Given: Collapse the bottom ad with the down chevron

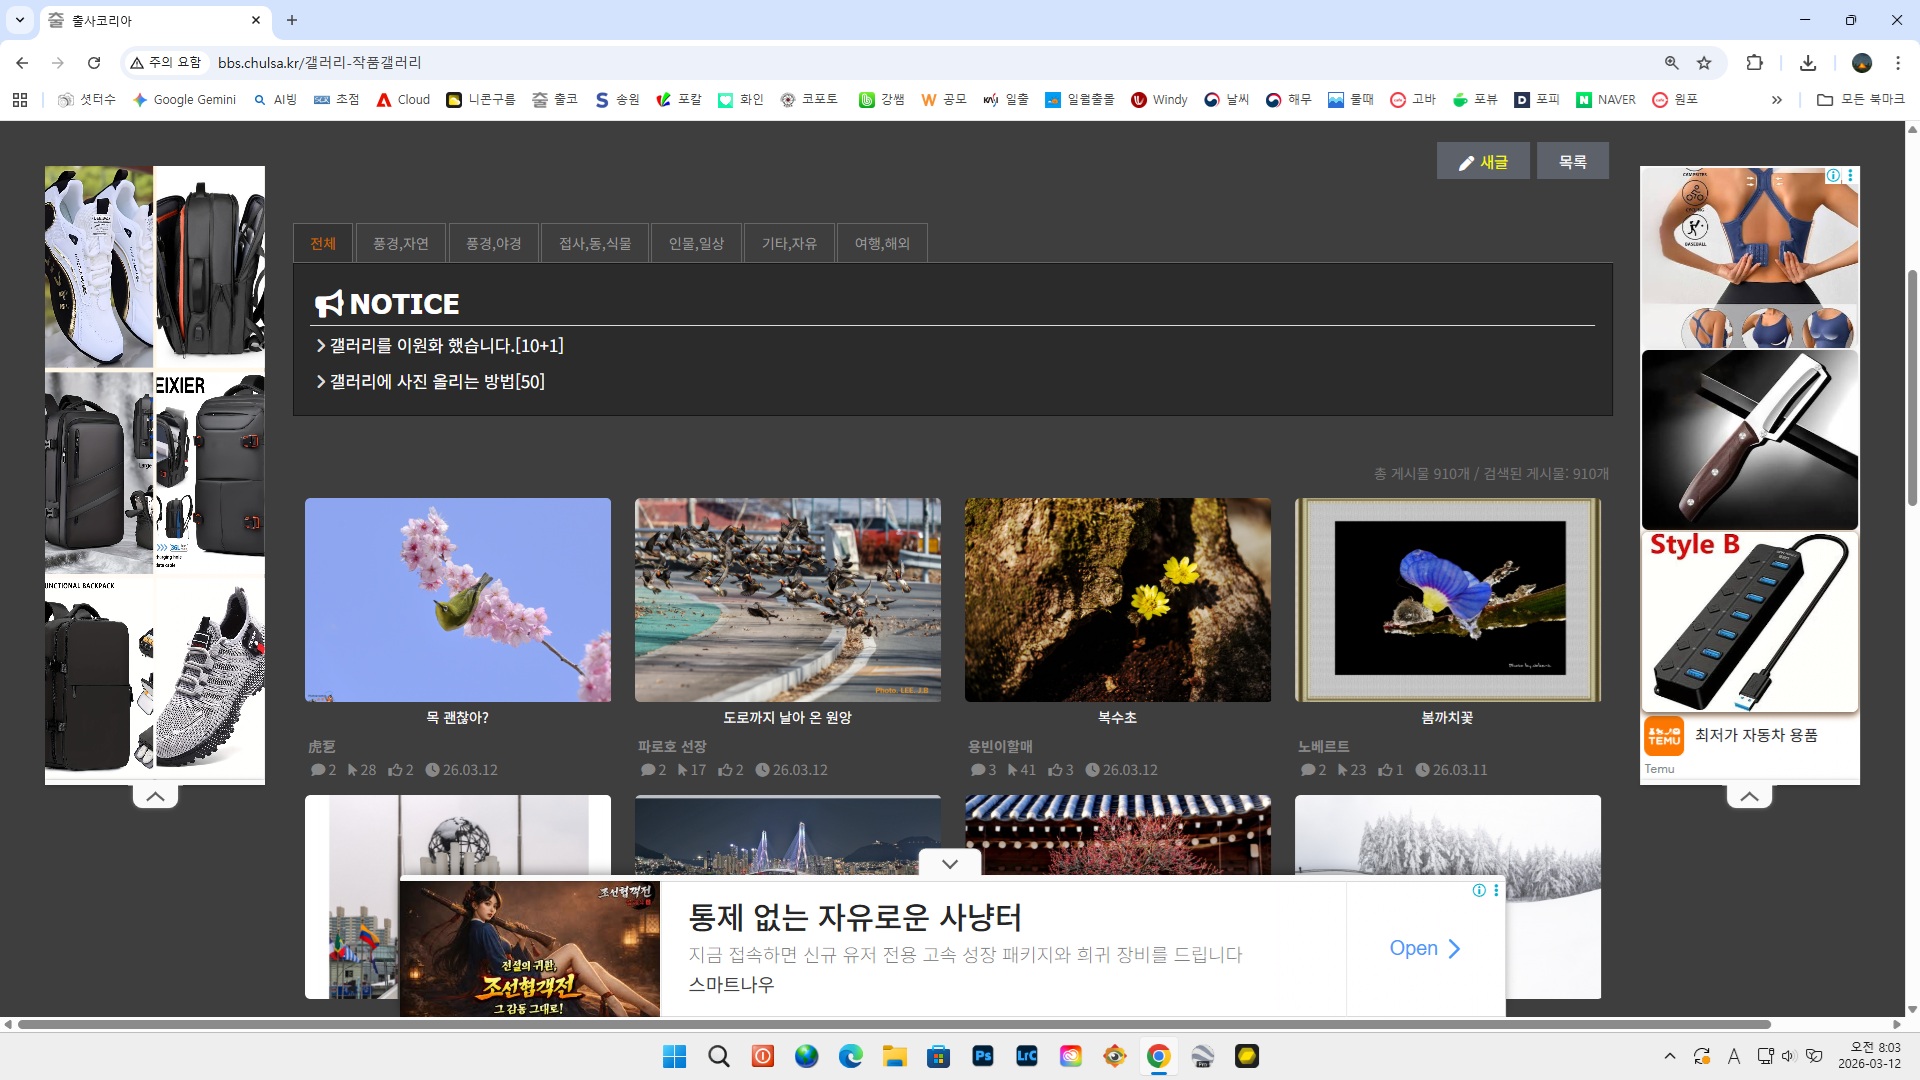Looking at the screenshot, I should [x=948, y=863].
